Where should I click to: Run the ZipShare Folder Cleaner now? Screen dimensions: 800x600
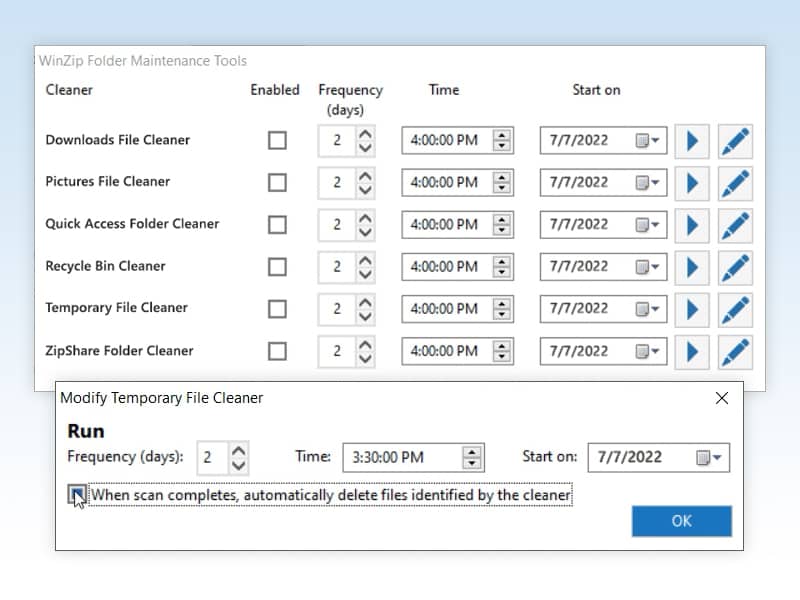pos(691,351)
